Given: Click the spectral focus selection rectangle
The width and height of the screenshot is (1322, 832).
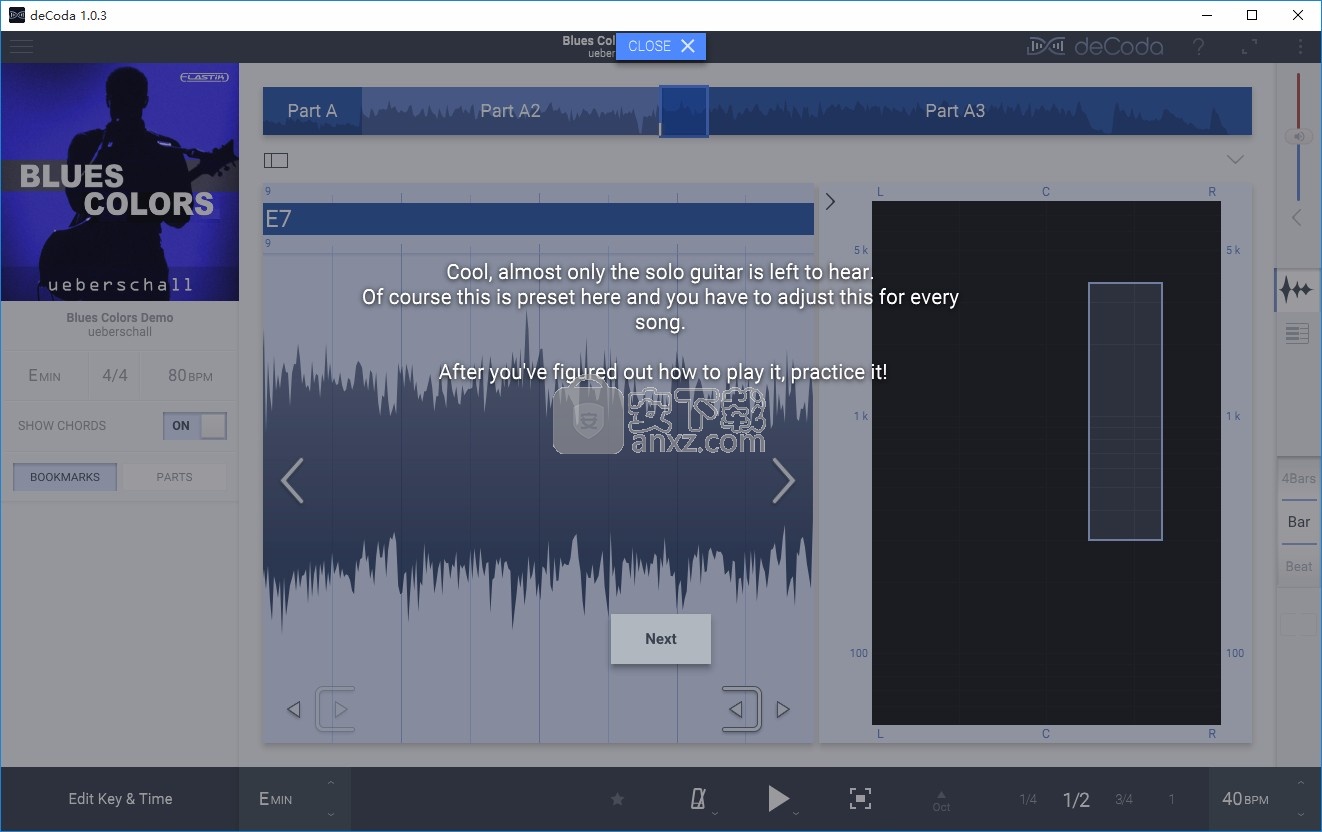Looking at the screenshot, I should tap(1125, 411).
